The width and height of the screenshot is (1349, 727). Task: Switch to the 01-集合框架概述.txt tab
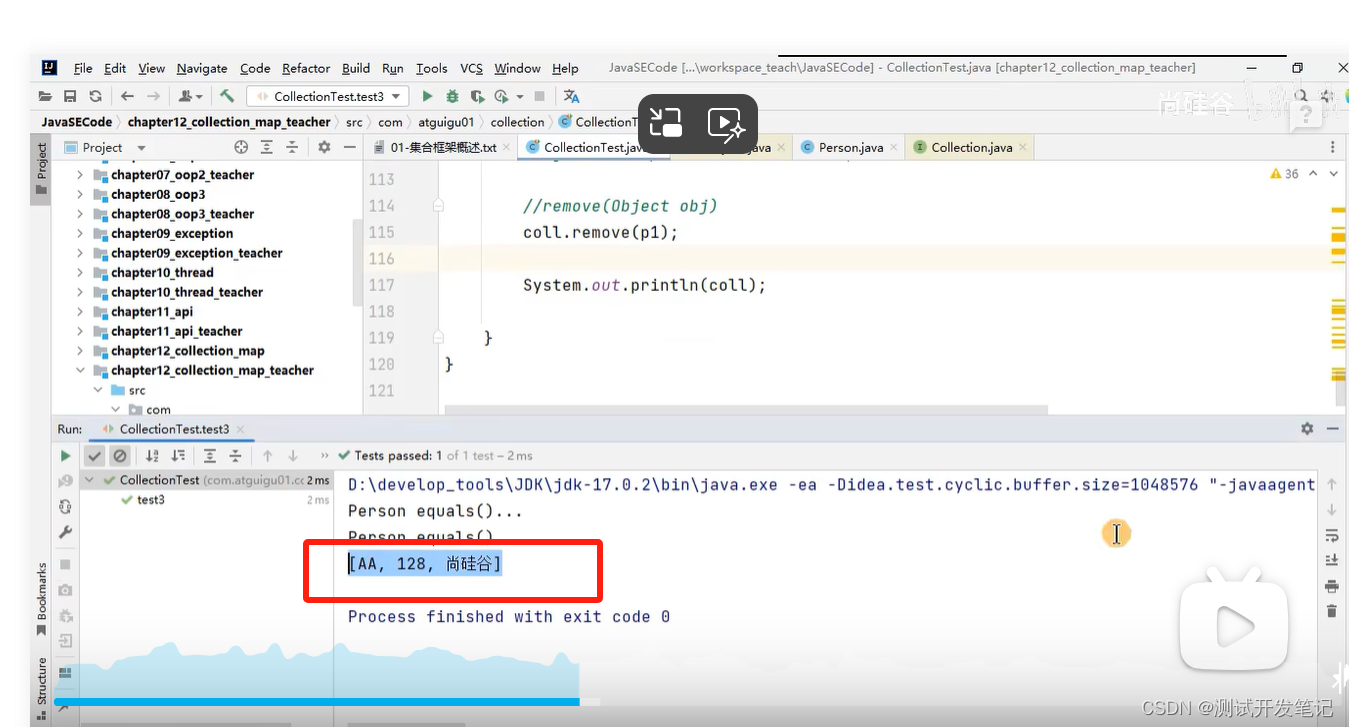[x=443, y=147]
